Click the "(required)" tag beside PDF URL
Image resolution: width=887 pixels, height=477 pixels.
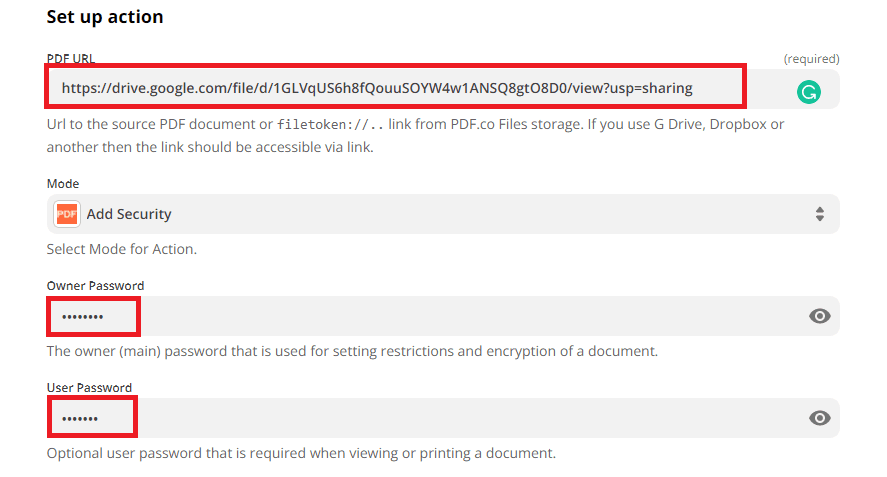click(x=811, y=59)
